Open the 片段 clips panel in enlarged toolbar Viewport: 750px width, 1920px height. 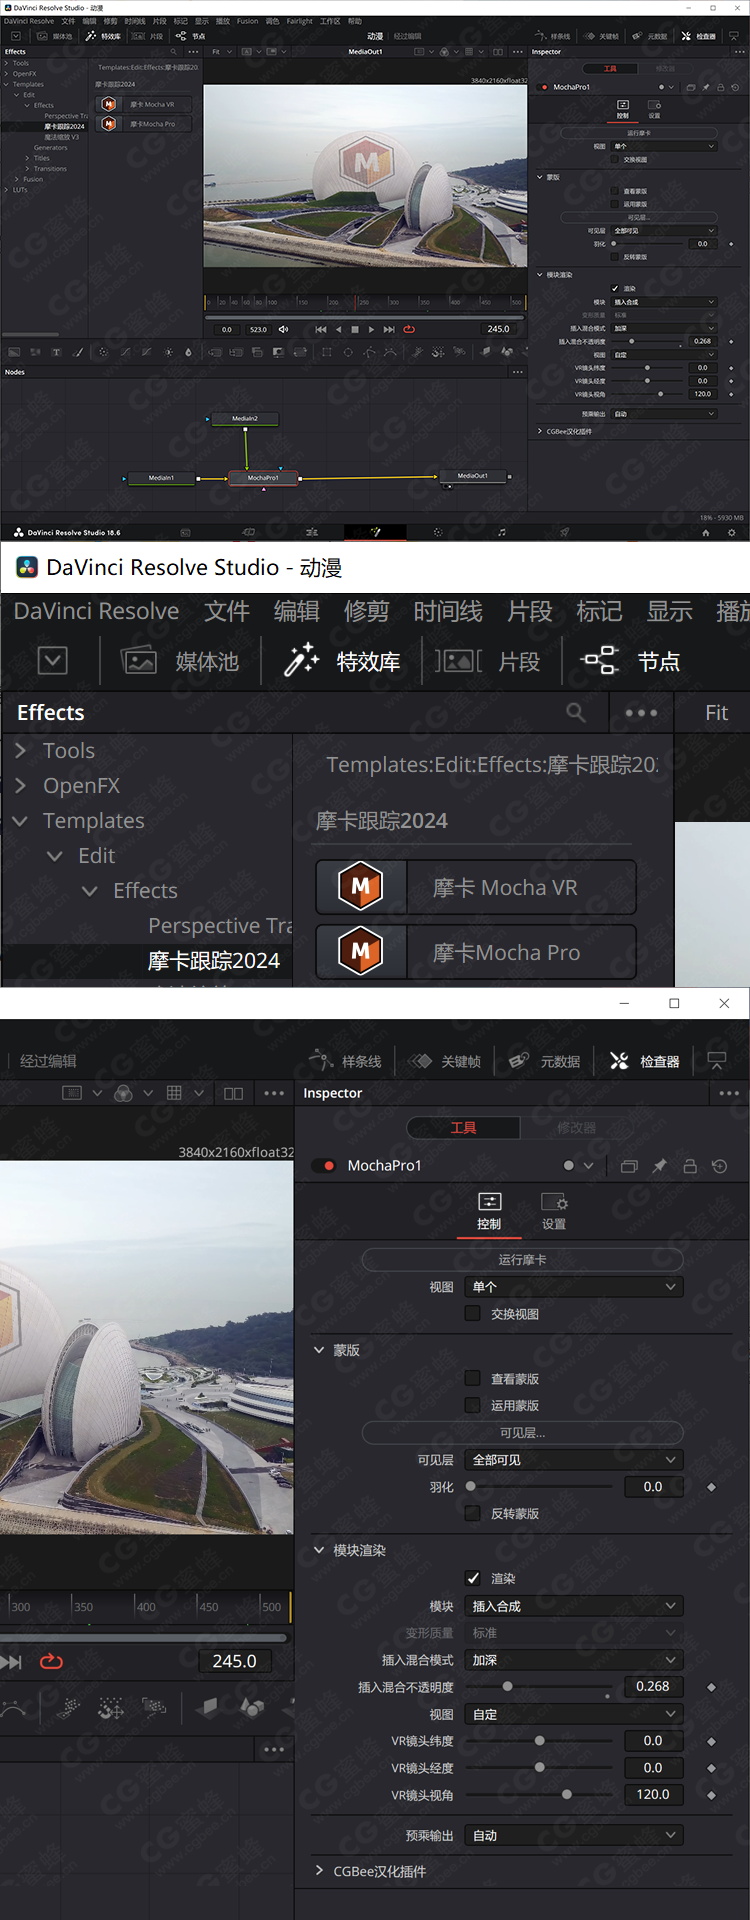pyautogui.click(x=488, y=661)
